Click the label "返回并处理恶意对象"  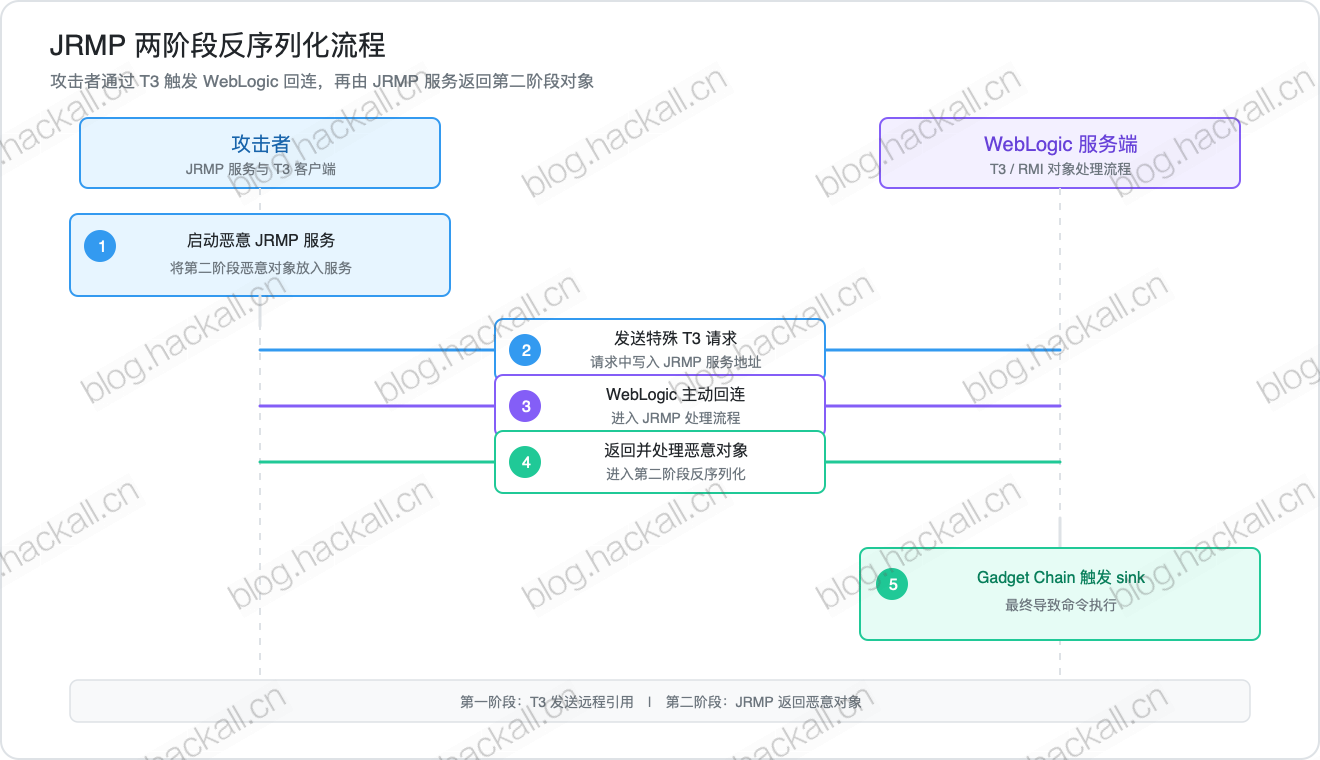tap(675, 450)
